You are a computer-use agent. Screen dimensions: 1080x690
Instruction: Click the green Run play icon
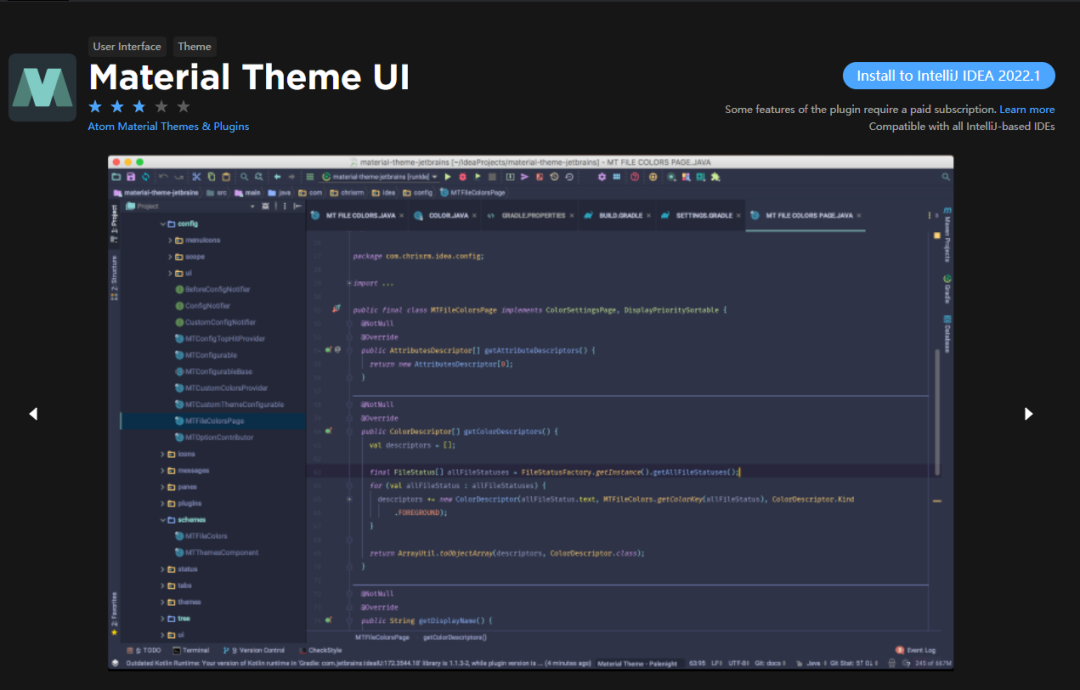point(448,177)
